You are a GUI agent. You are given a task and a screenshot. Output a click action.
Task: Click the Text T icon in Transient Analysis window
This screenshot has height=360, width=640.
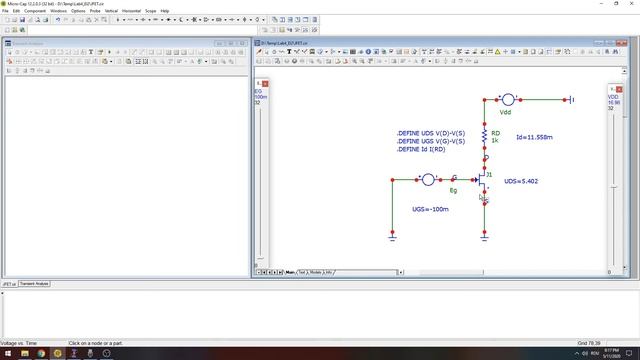coord(91,52)
